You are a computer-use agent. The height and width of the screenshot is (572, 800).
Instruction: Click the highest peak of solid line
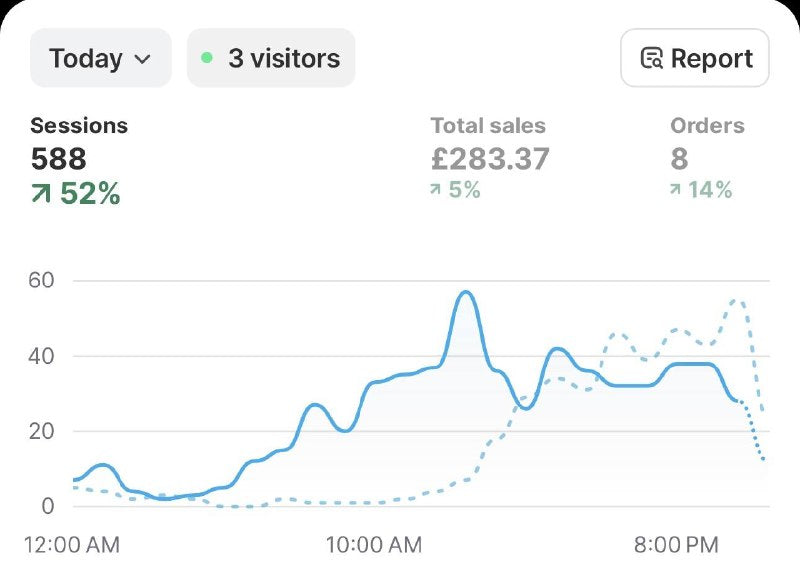pos(465,292)
